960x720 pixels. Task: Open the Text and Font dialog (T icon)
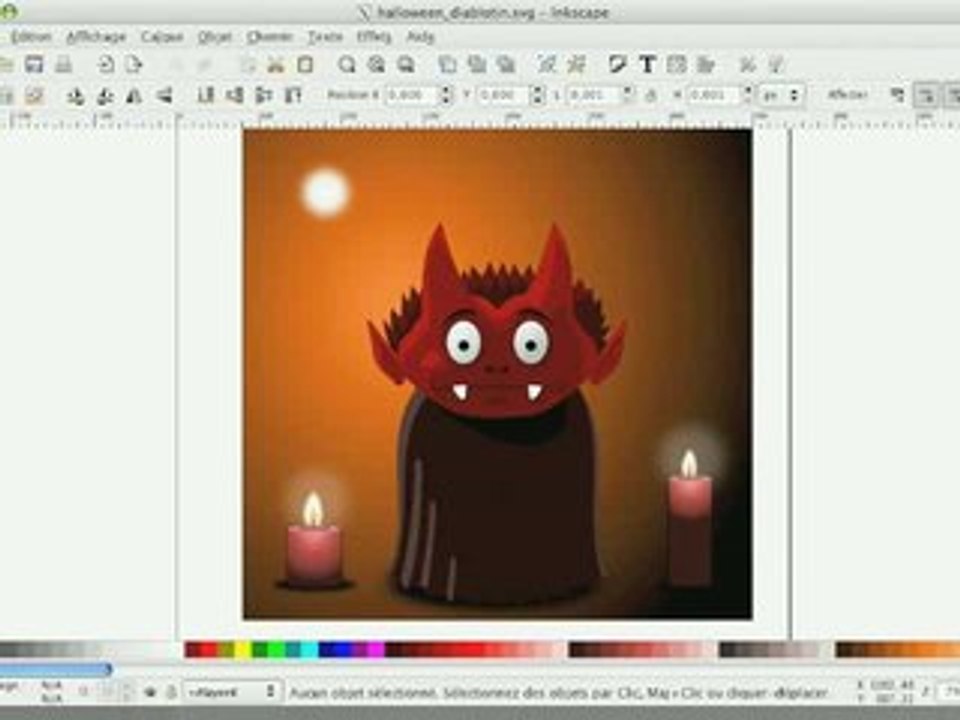tap(647, 64)
